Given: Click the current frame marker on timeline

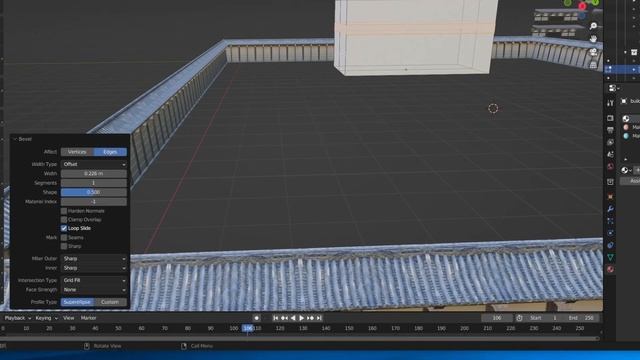Looking at the screenshot, I should tap(248, 328).
